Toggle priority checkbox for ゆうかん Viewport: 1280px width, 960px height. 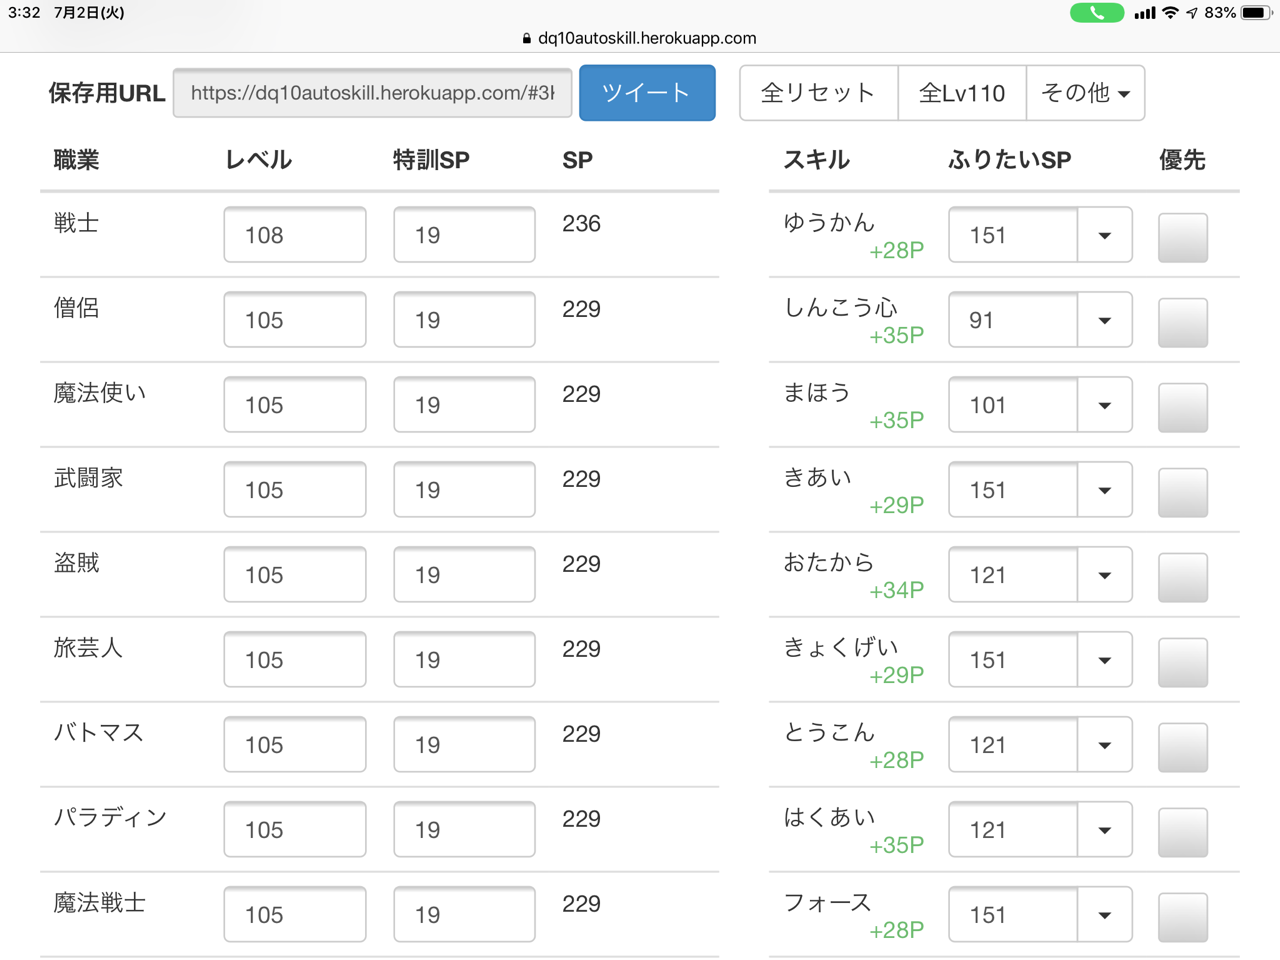tap(1183, 238)
